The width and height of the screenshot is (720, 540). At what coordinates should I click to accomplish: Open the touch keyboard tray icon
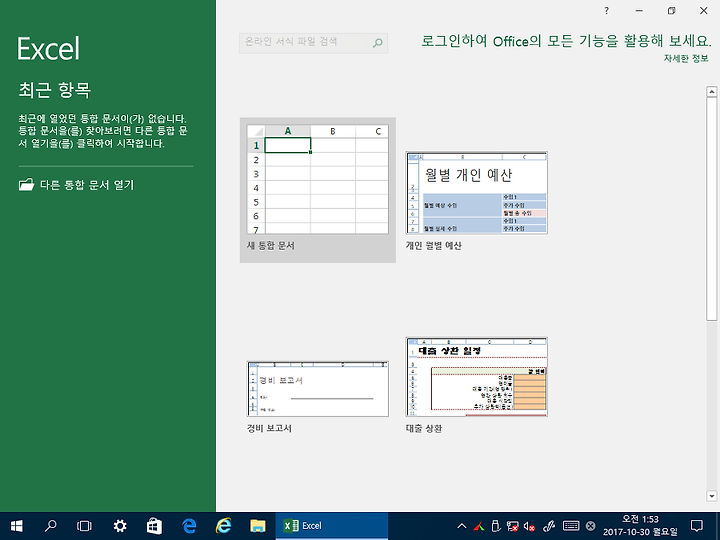click(571, 526)
